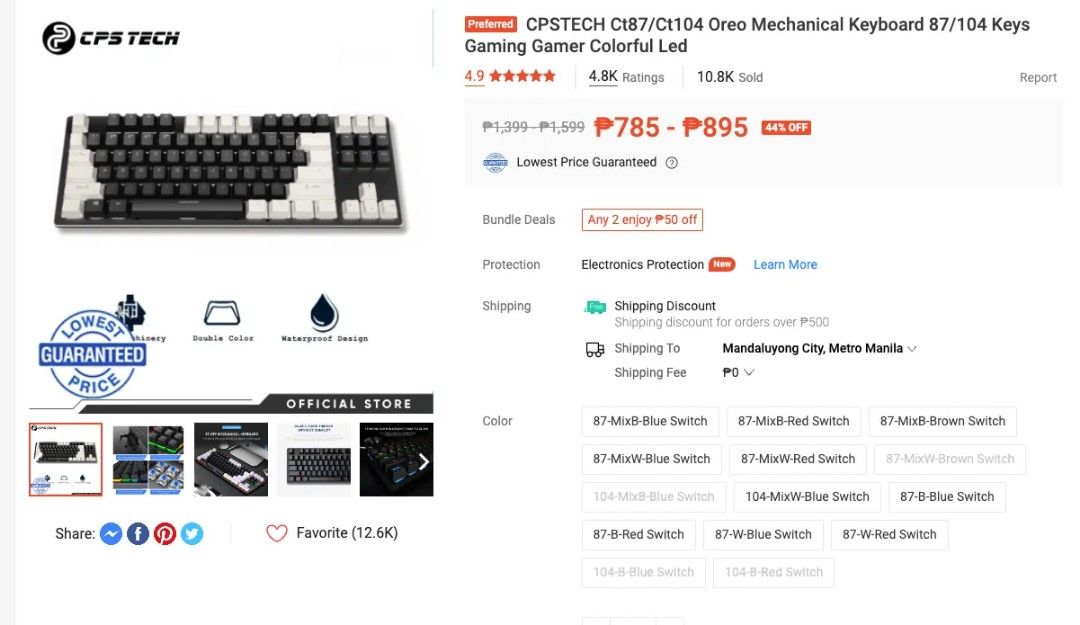Share the product via Messenger icon
Image resolution: width=1080 pixels, height=625 pixels.
coord(111,533)
